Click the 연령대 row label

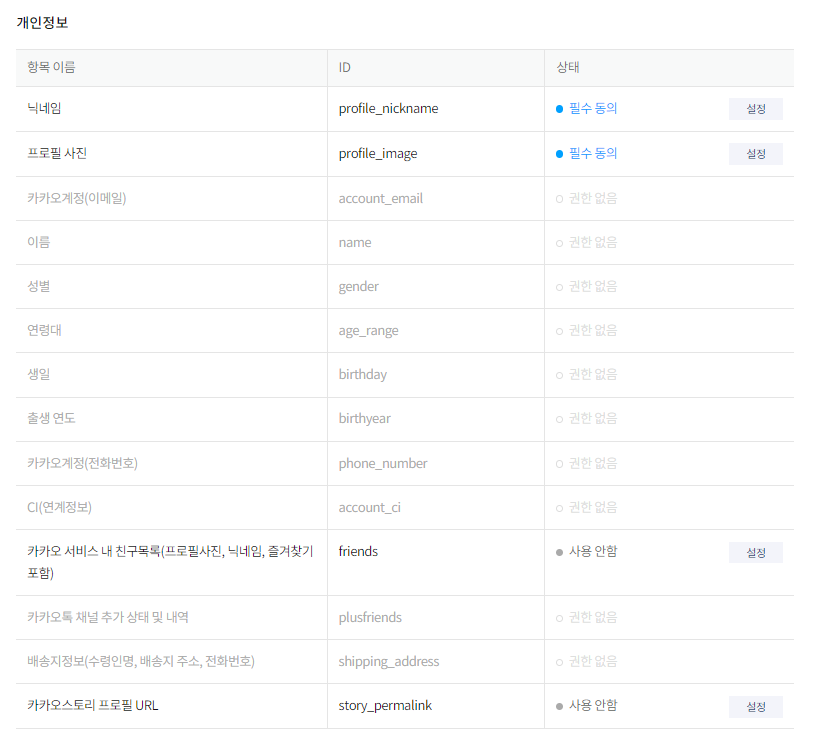44,330
